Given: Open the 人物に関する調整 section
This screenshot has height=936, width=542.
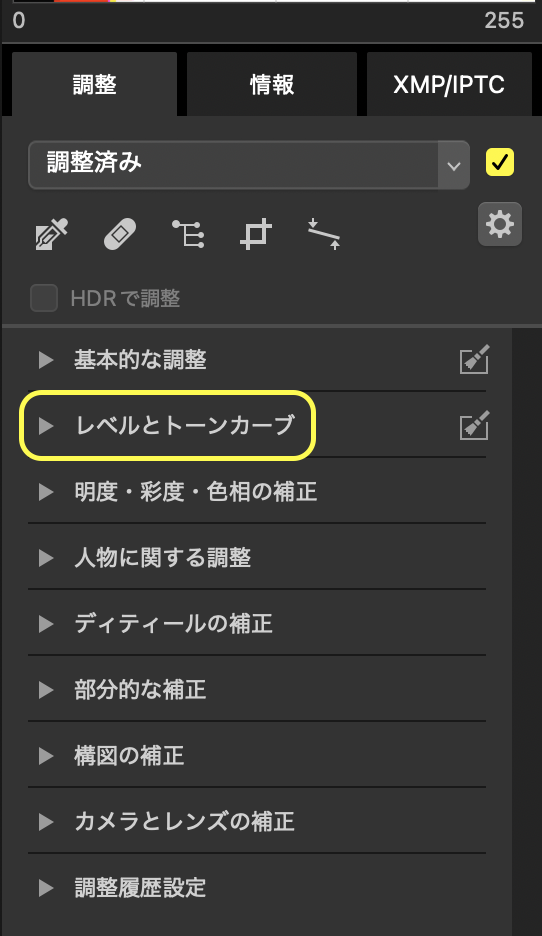Looking at the screenshot, I should click(257, 558).
